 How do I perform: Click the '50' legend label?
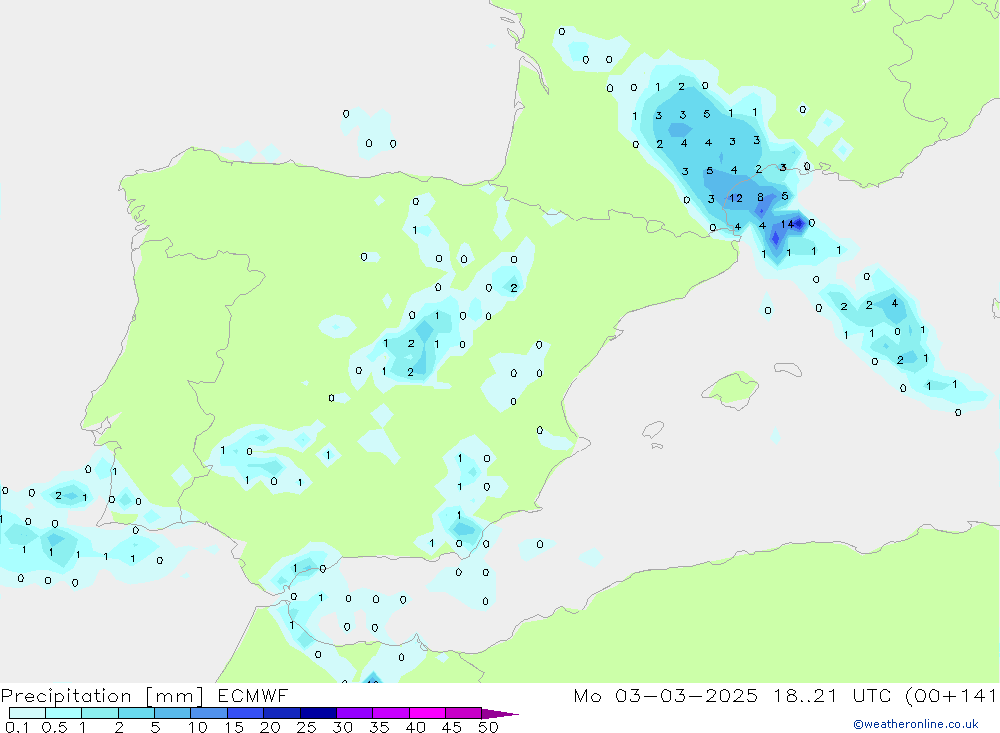coord(488,727)
